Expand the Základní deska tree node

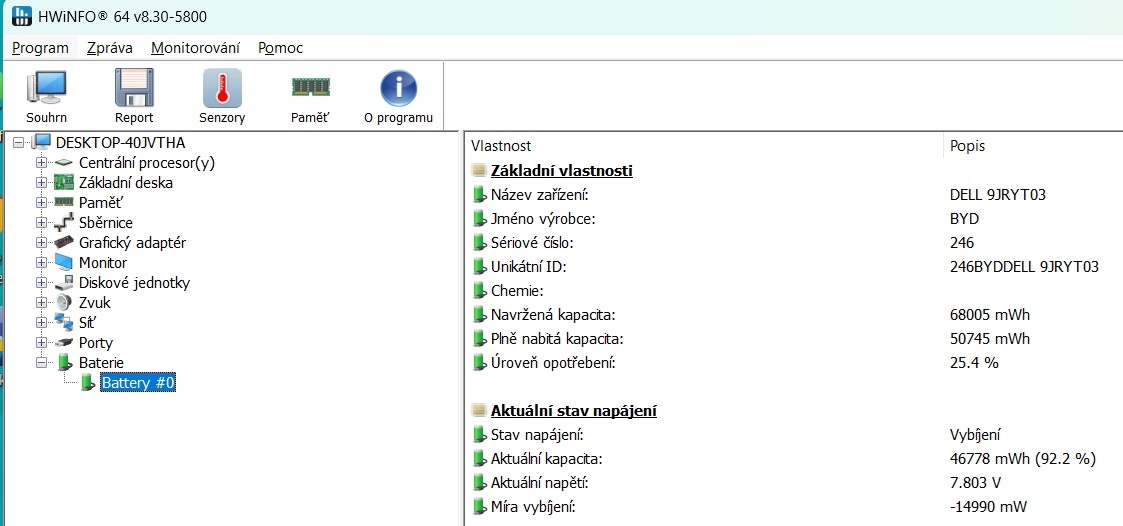[41, 183]
